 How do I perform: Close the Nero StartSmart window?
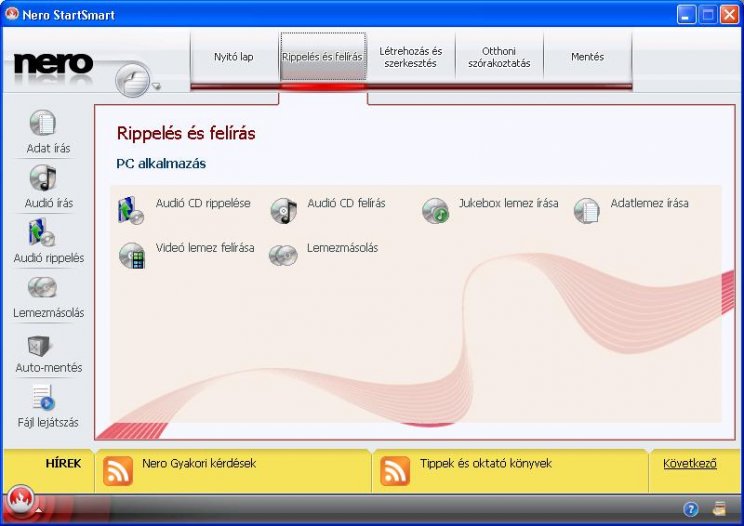tap(729, 15)
